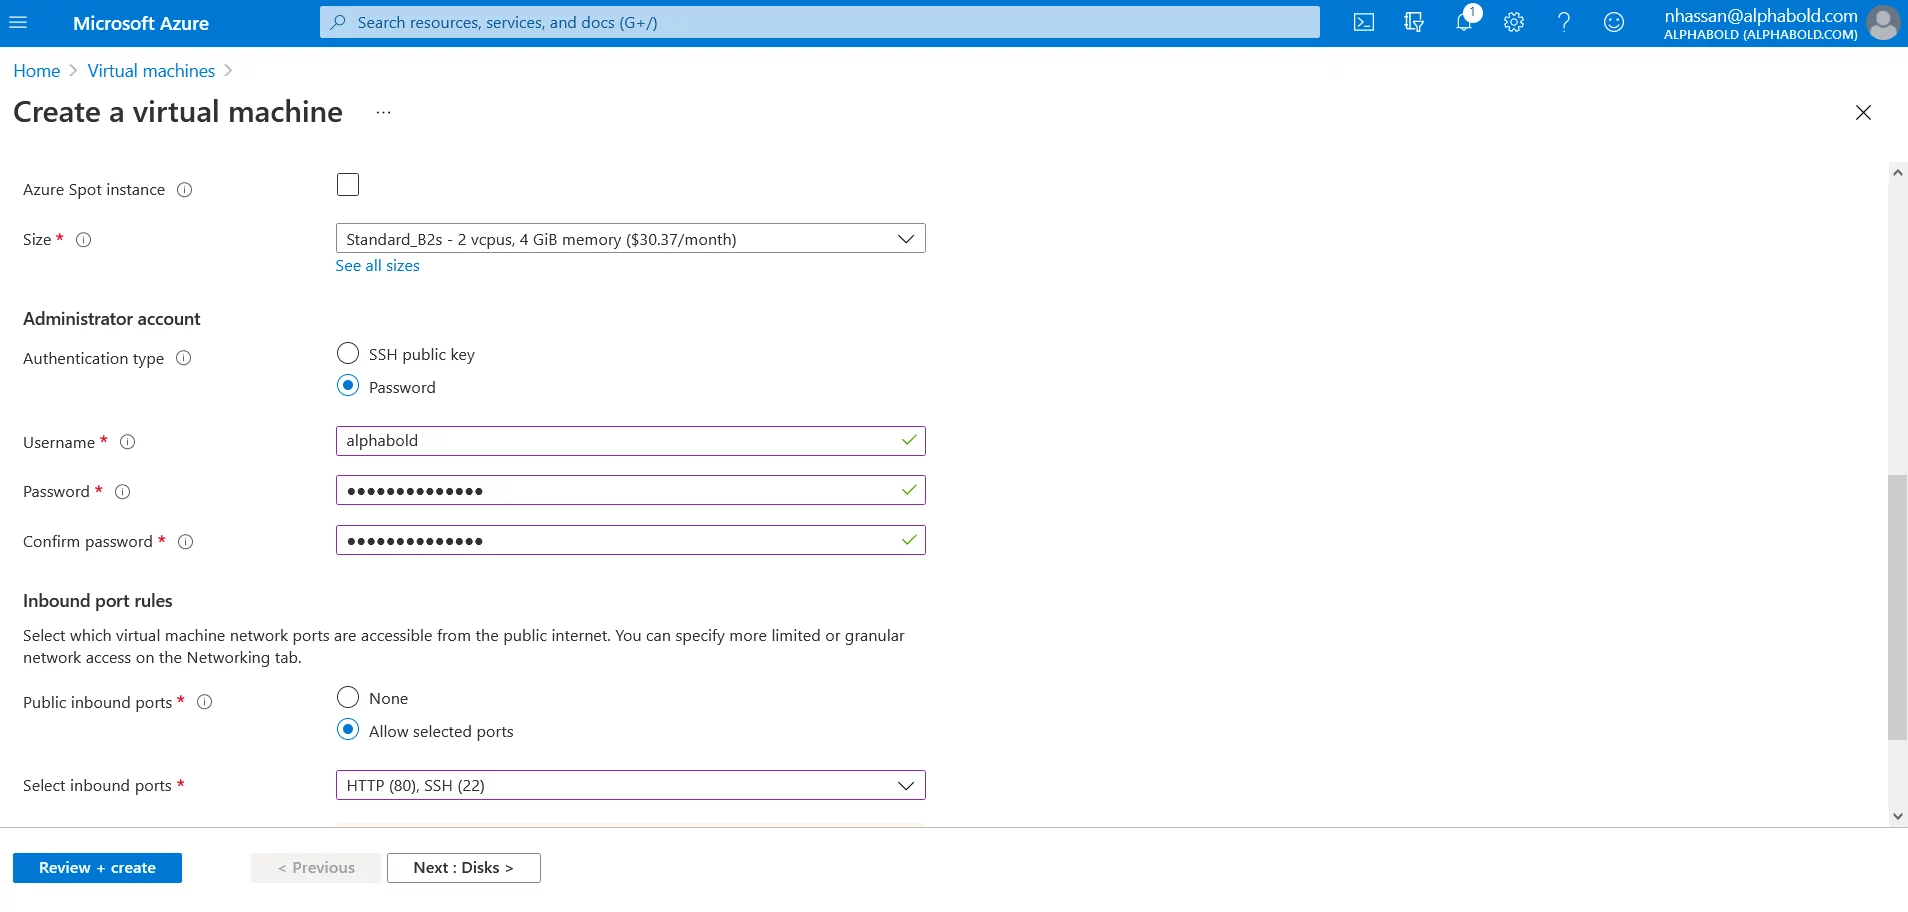Choose Allow selected ports option
Screen dimensions: 1908x912
[348, 730]
